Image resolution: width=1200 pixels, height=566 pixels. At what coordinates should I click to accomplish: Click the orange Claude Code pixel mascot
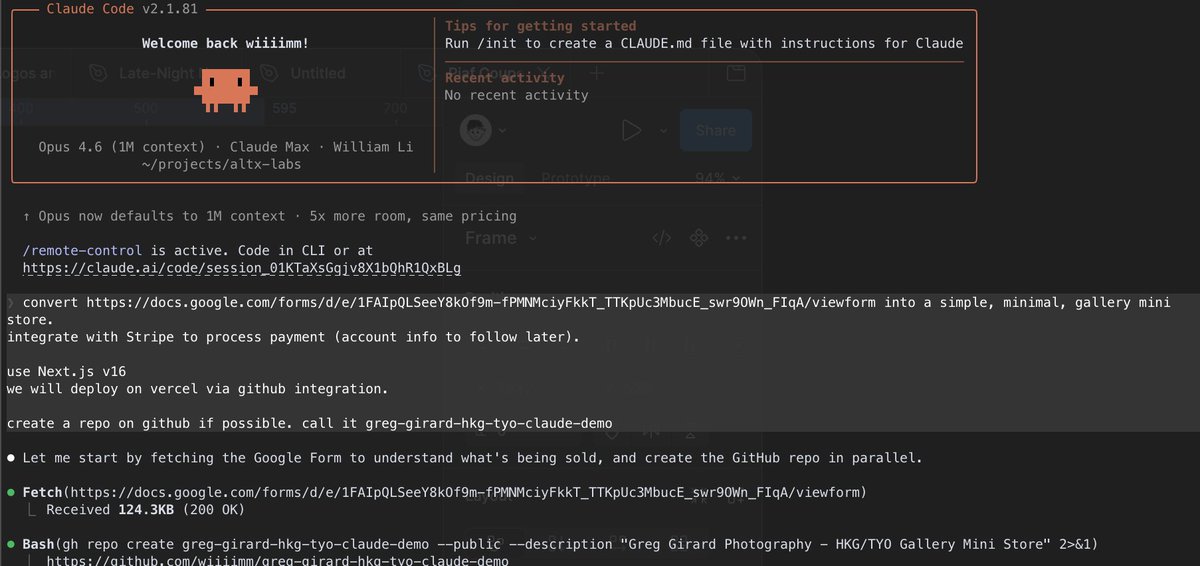tap(225, 90)
